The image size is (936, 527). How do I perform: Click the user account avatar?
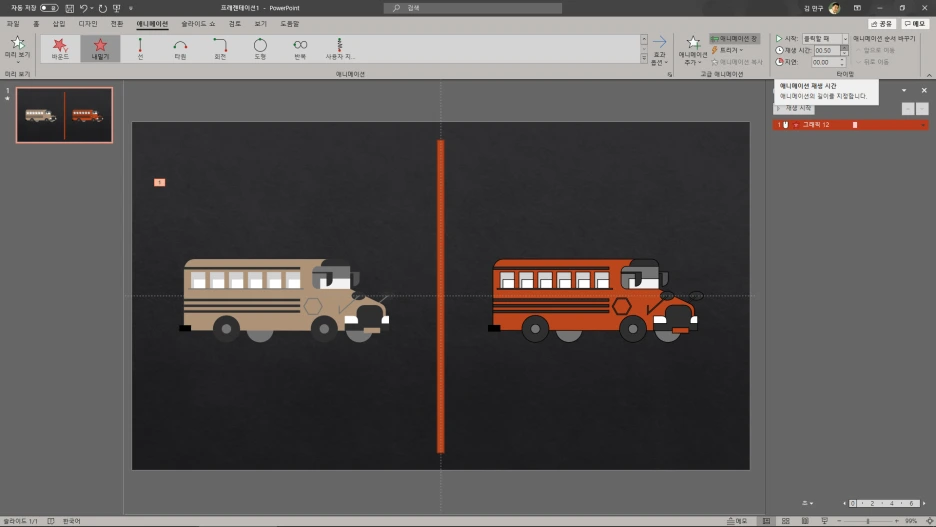pyautogui.click(x=835, y=8)
